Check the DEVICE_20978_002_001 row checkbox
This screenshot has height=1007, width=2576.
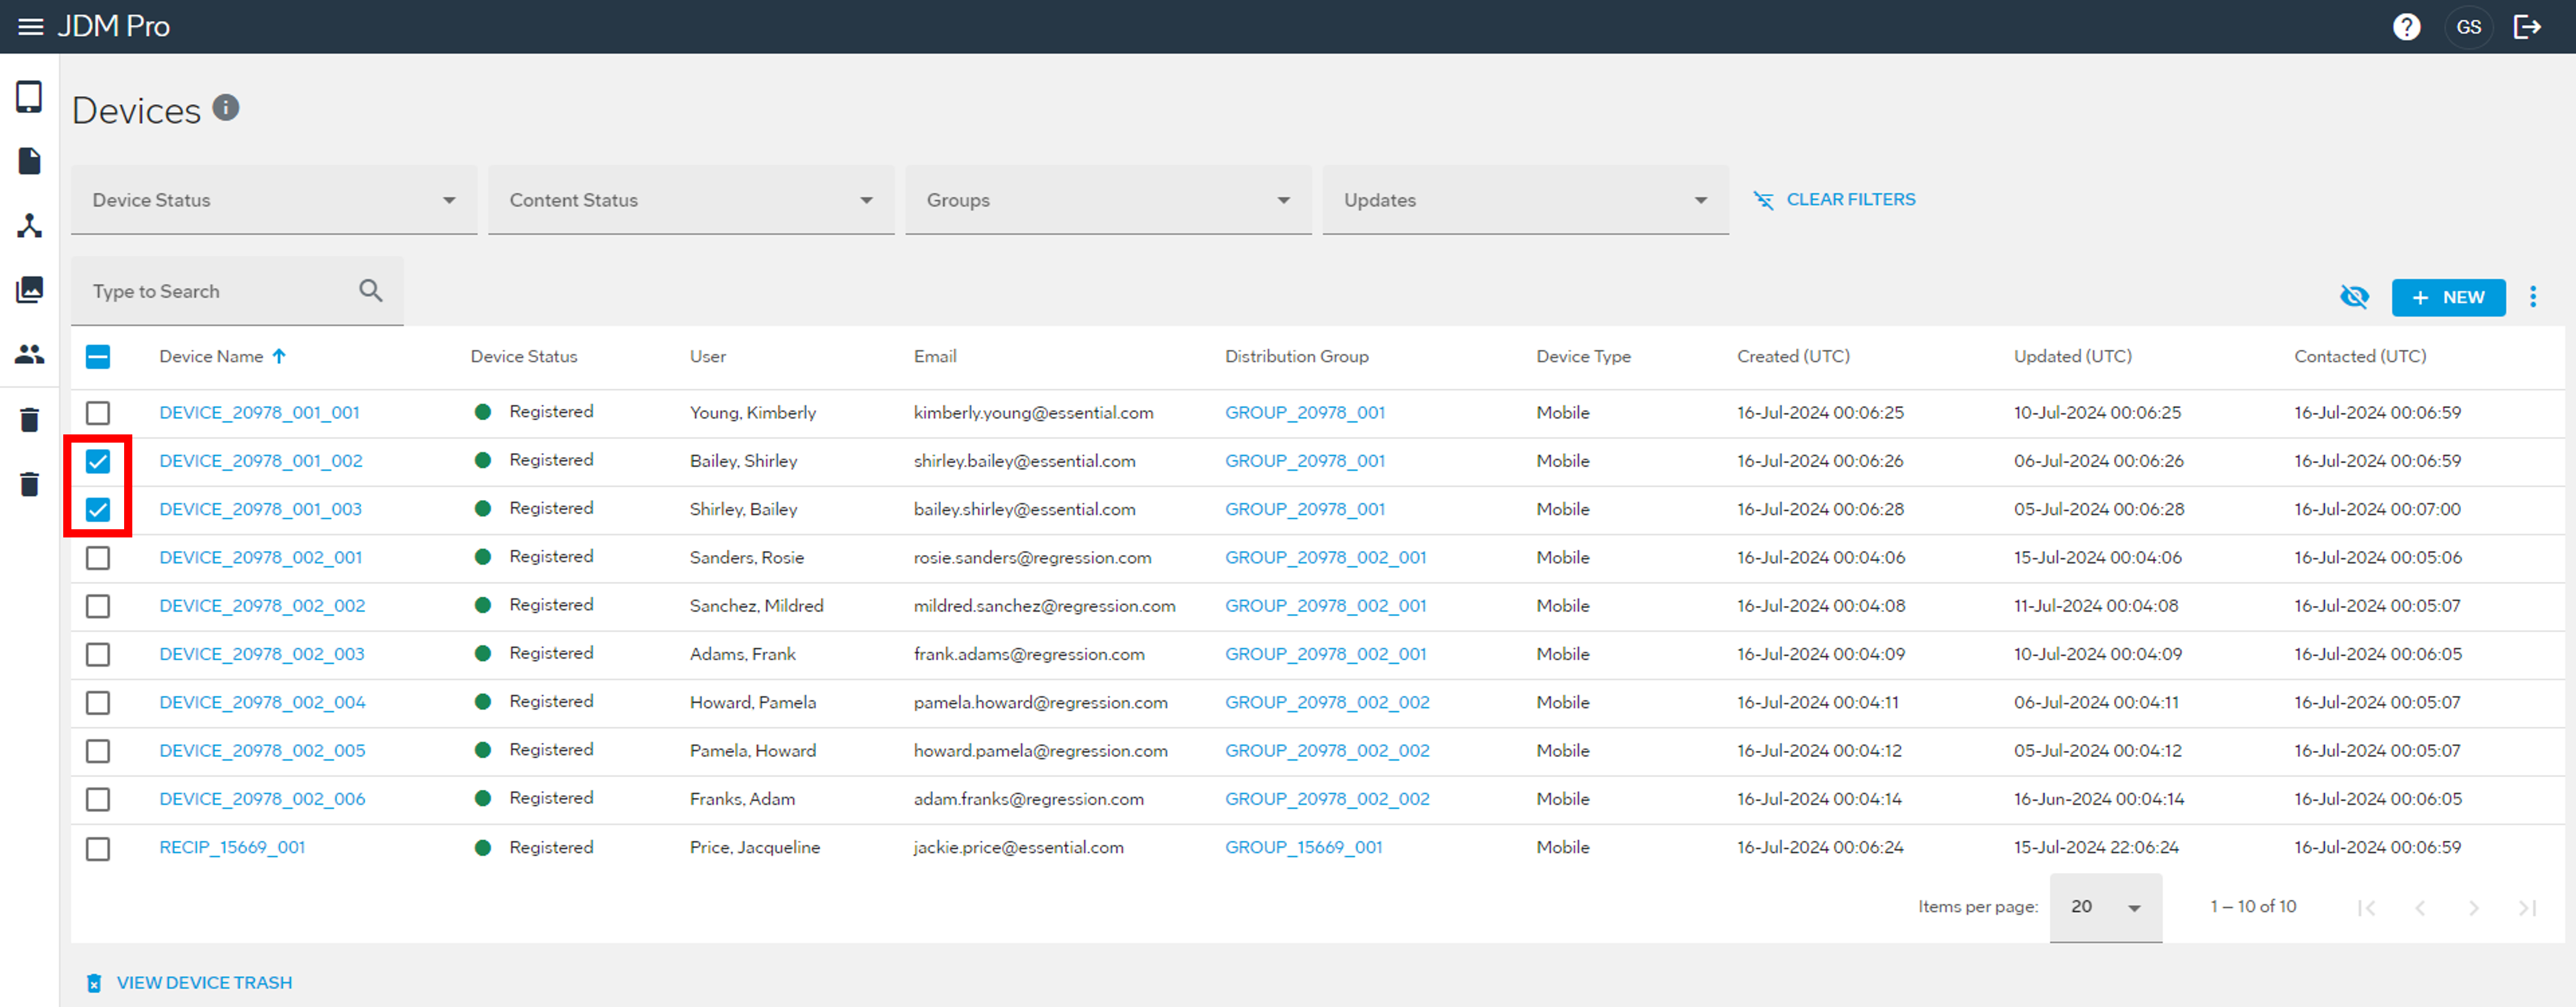tap(98, 558)
